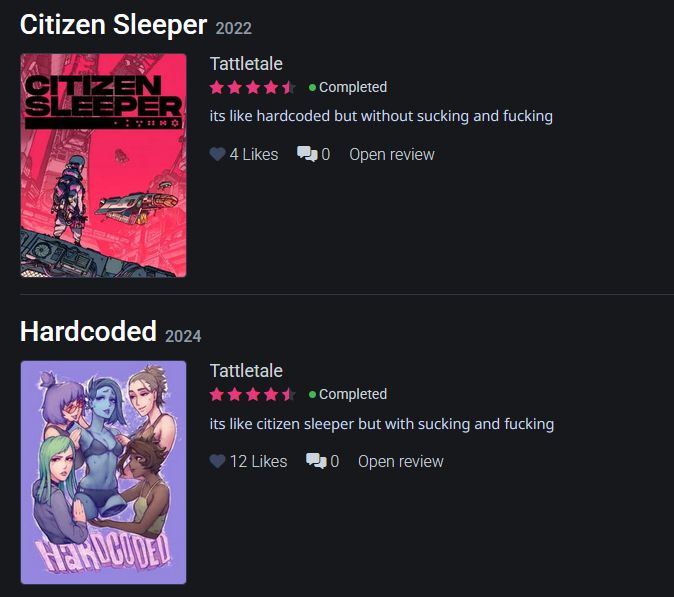The width and height of the screenshot is (674, 597).
Task: Click the star rating on Hardcoded review
Action: tap(252, 395)
